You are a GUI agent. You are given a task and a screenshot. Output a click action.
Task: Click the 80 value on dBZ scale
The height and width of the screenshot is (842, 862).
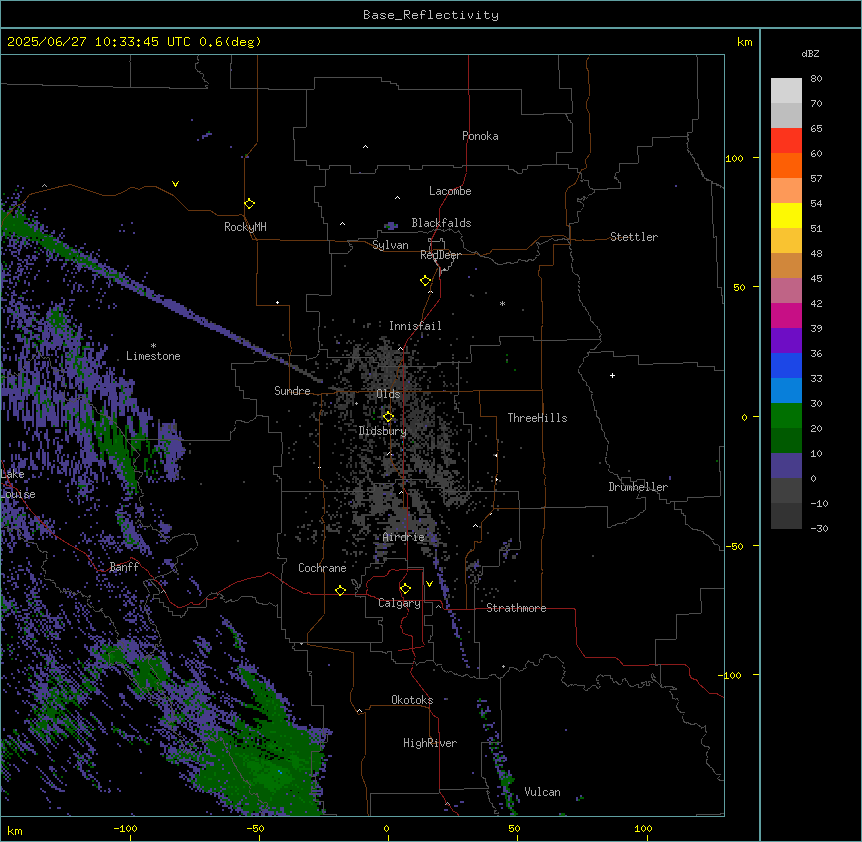pos(816,79)
